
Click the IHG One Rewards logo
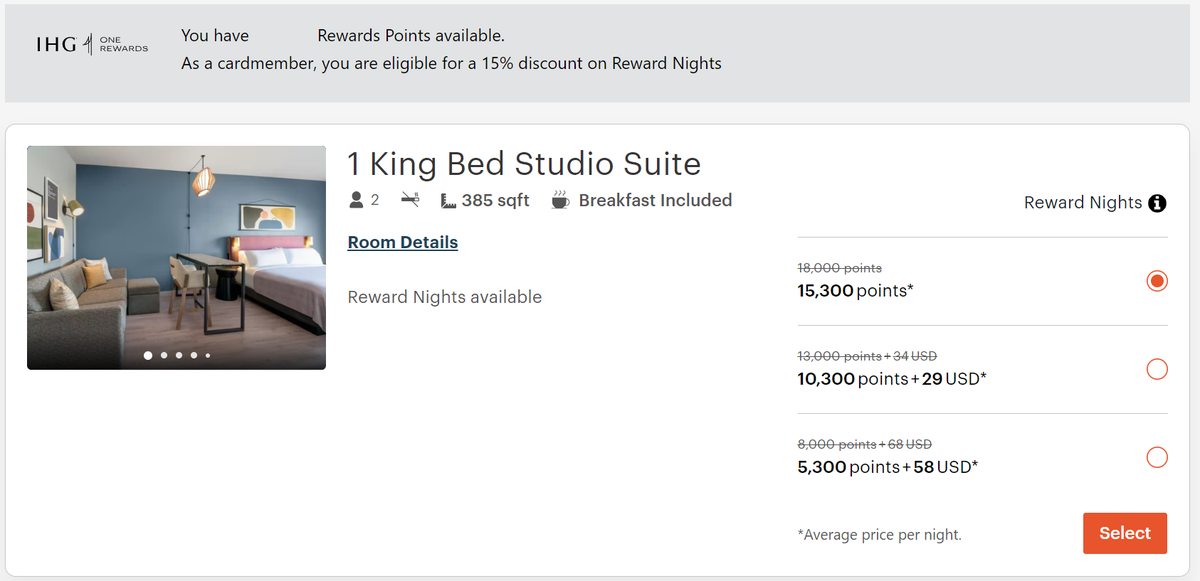click(x=92, y=45)
